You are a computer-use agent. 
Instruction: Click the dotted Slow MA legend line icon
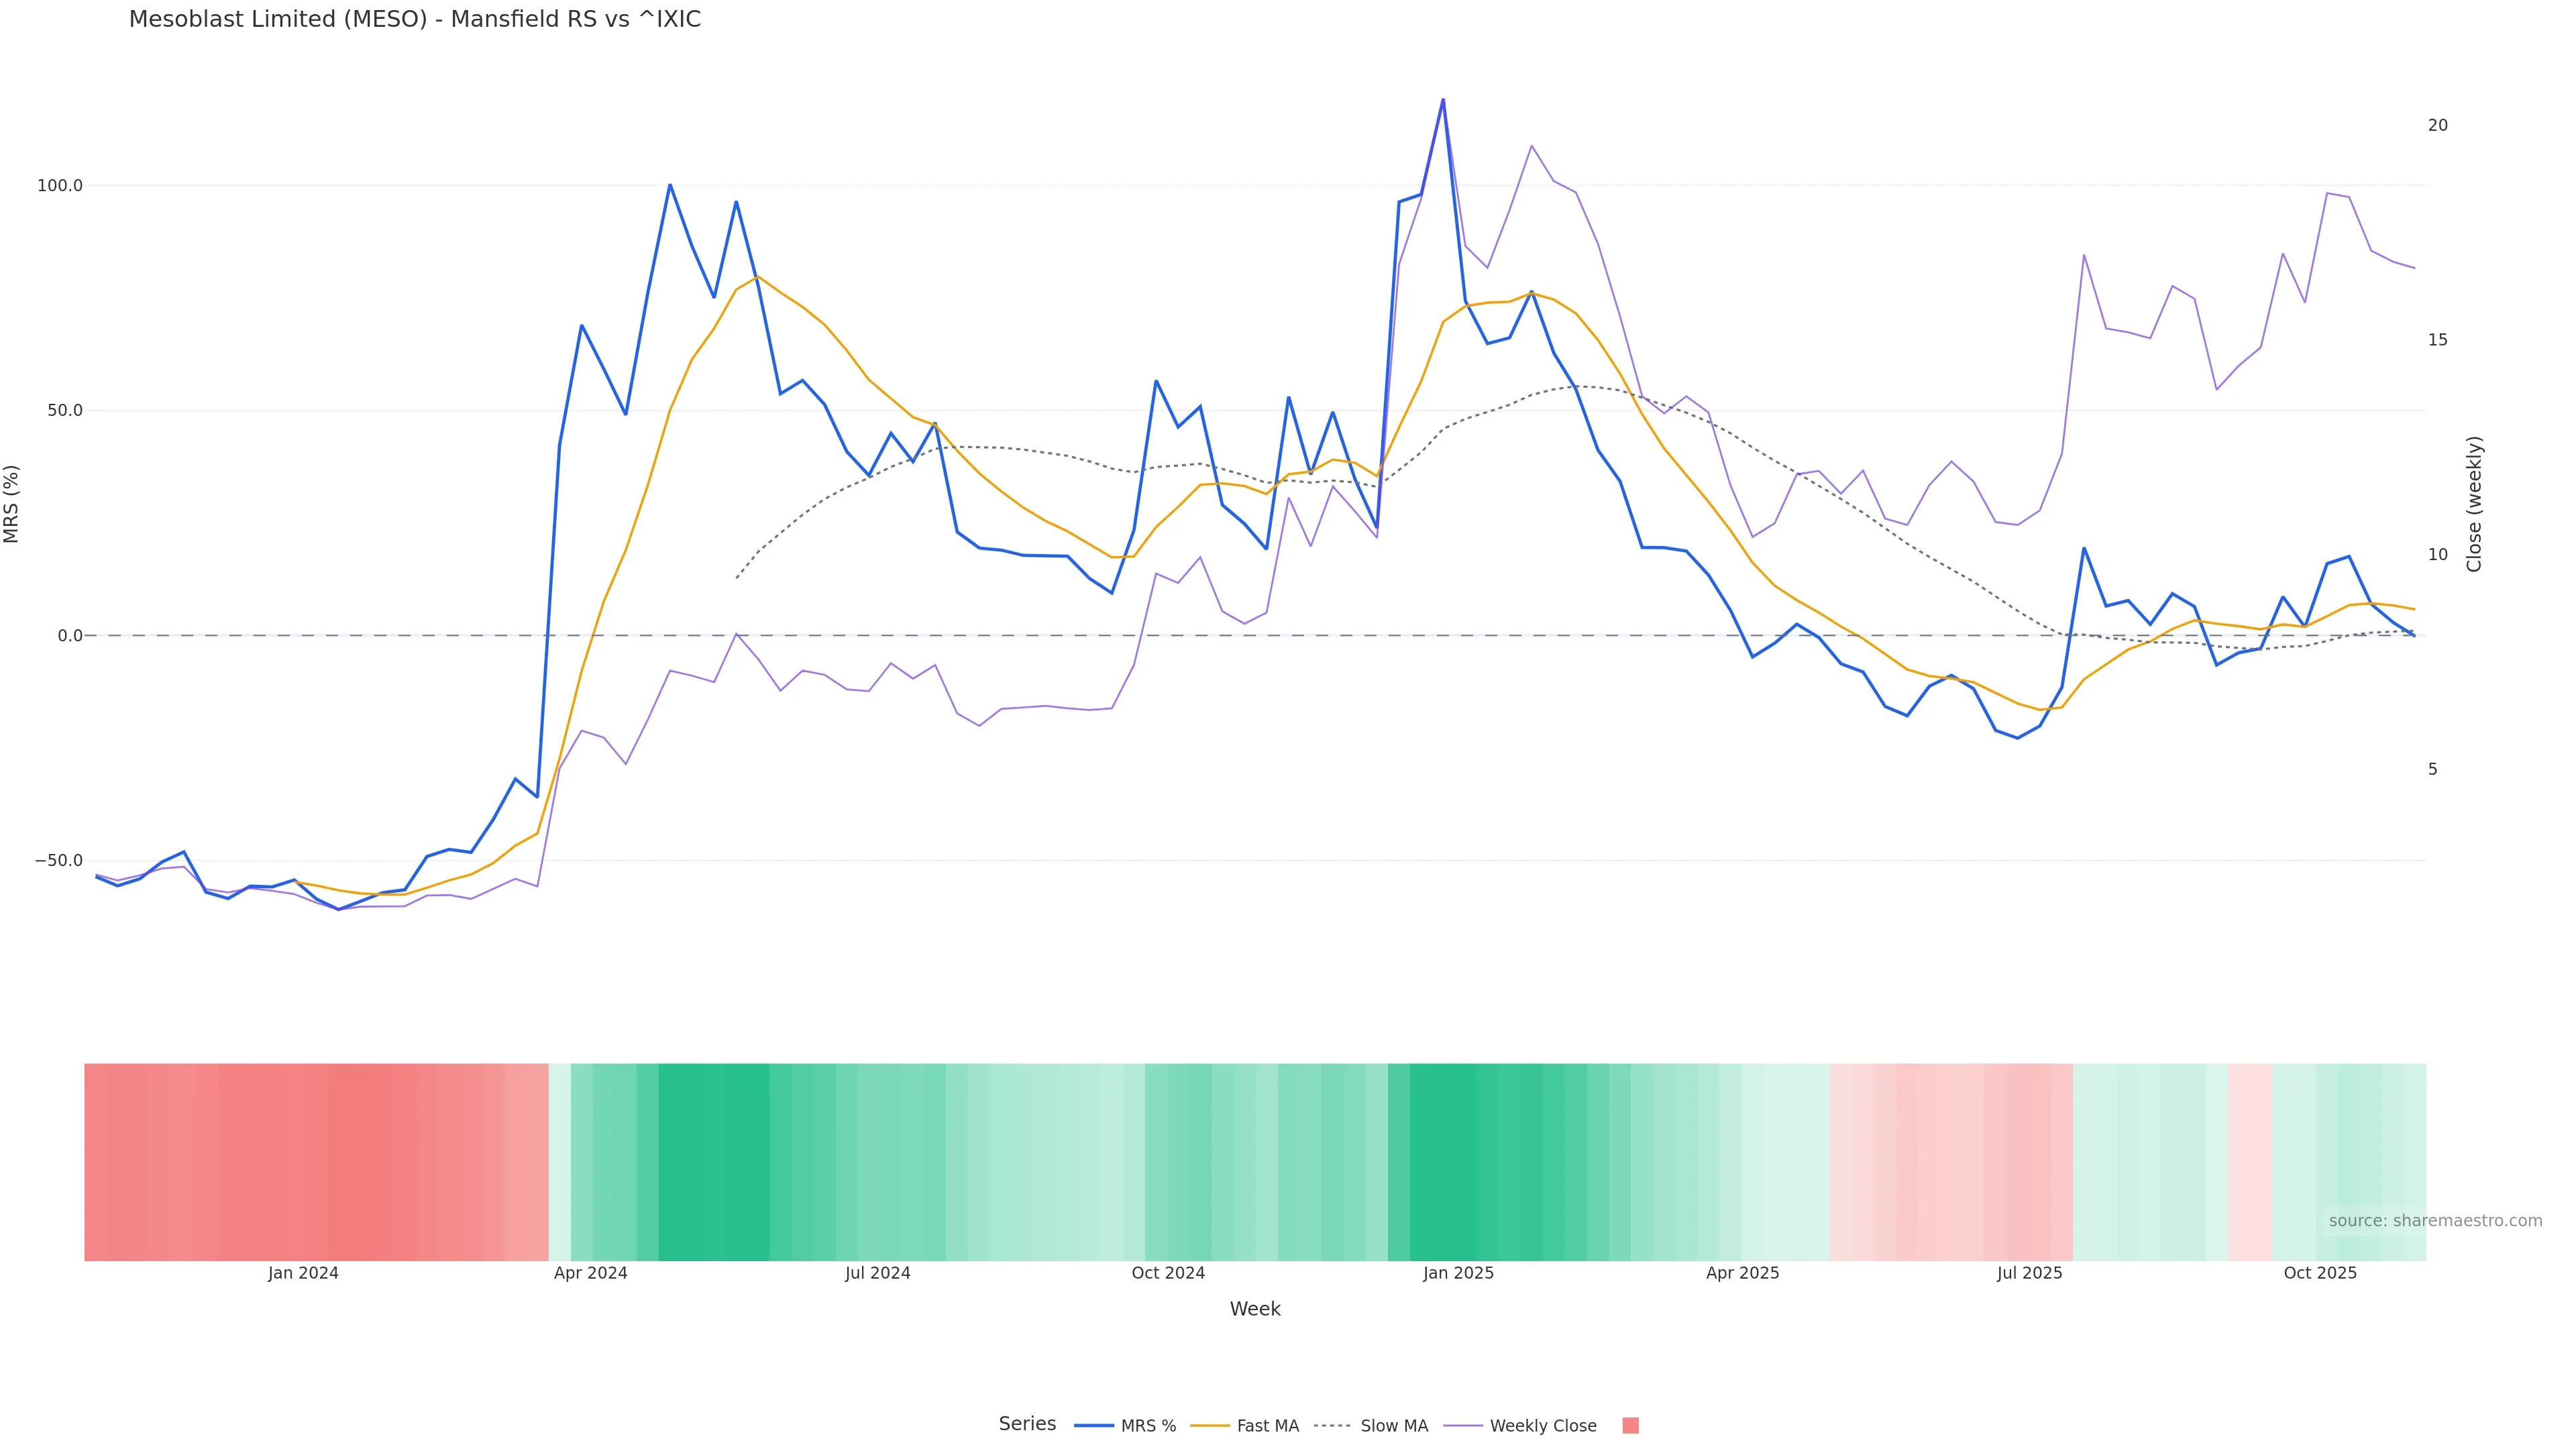click(1332, 1426)
